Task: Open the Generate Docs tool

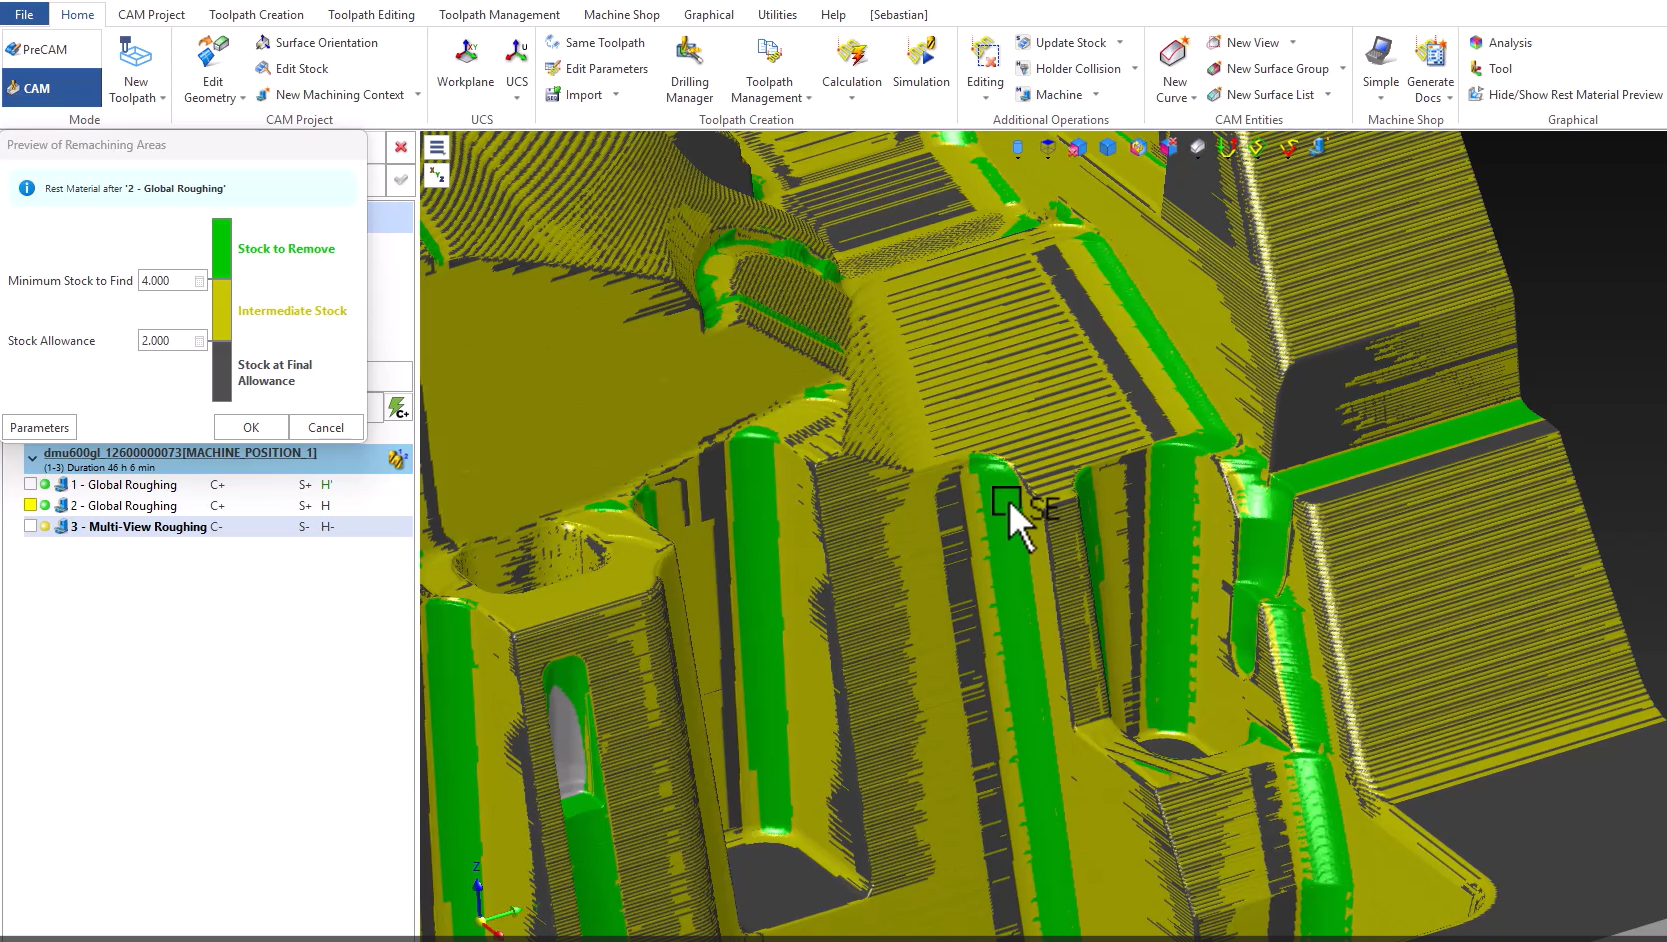Action: point(1430,70)
